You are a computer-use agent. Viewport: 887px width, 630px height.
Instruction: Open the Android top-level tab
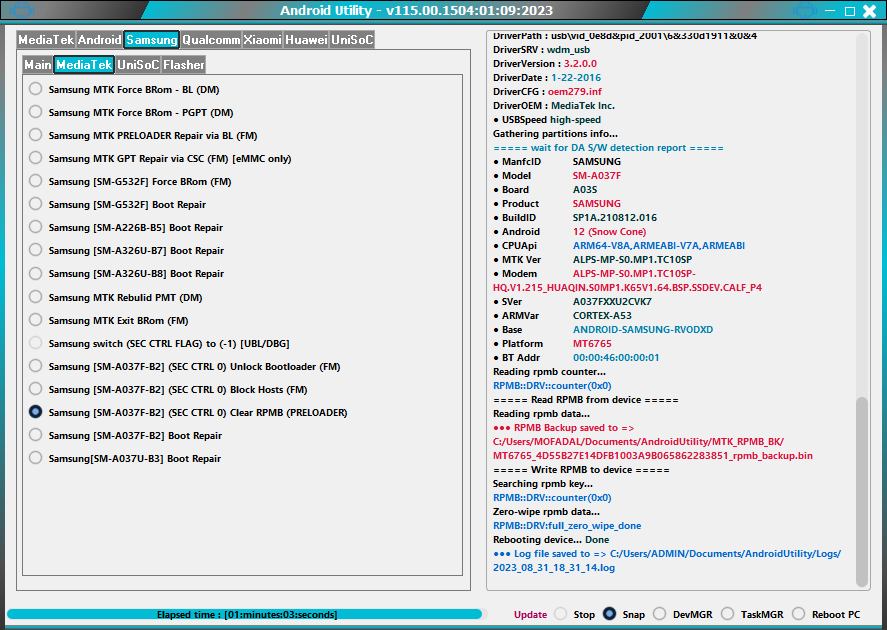100,40
